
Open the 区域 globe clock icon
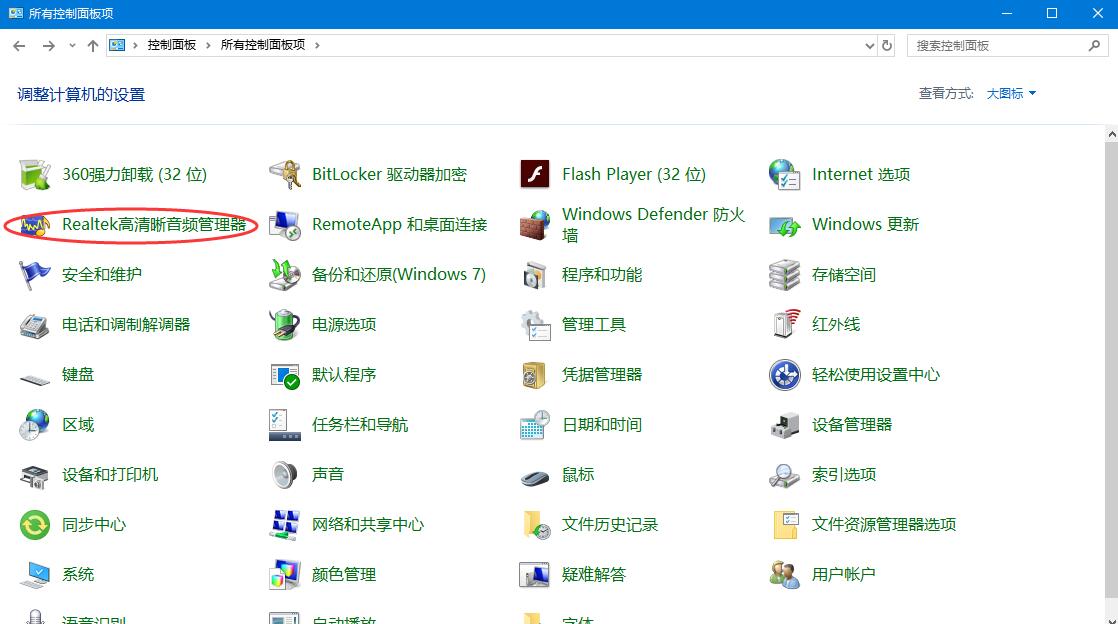pyautogui.click(x=34, y=425)
